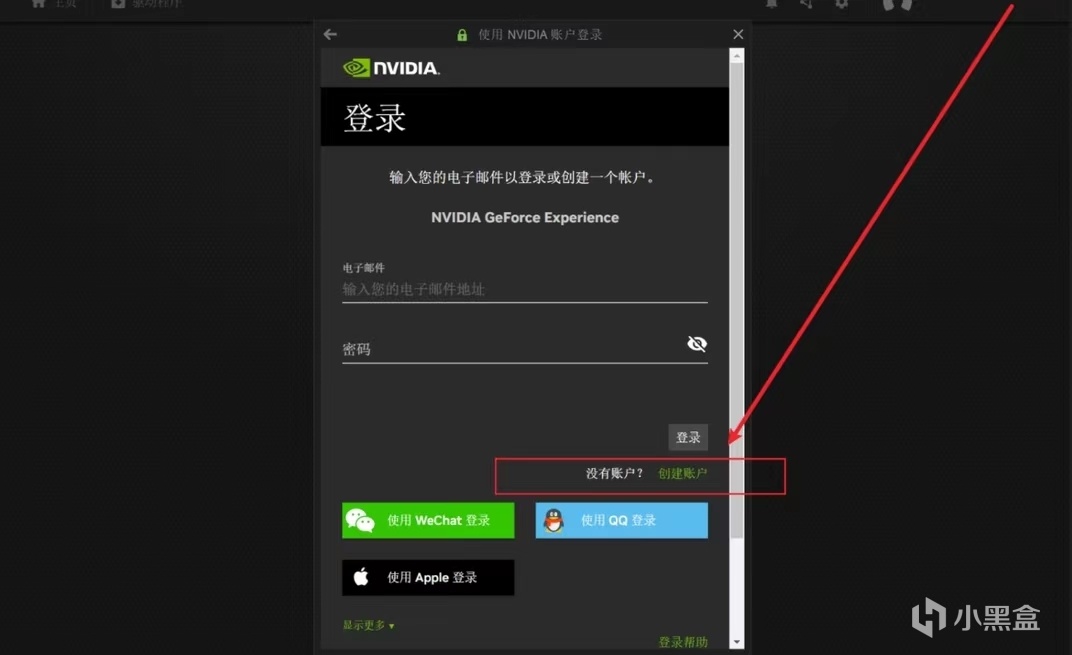
Task: Toggle password visibility eye icon
Action: pos(697,343)
